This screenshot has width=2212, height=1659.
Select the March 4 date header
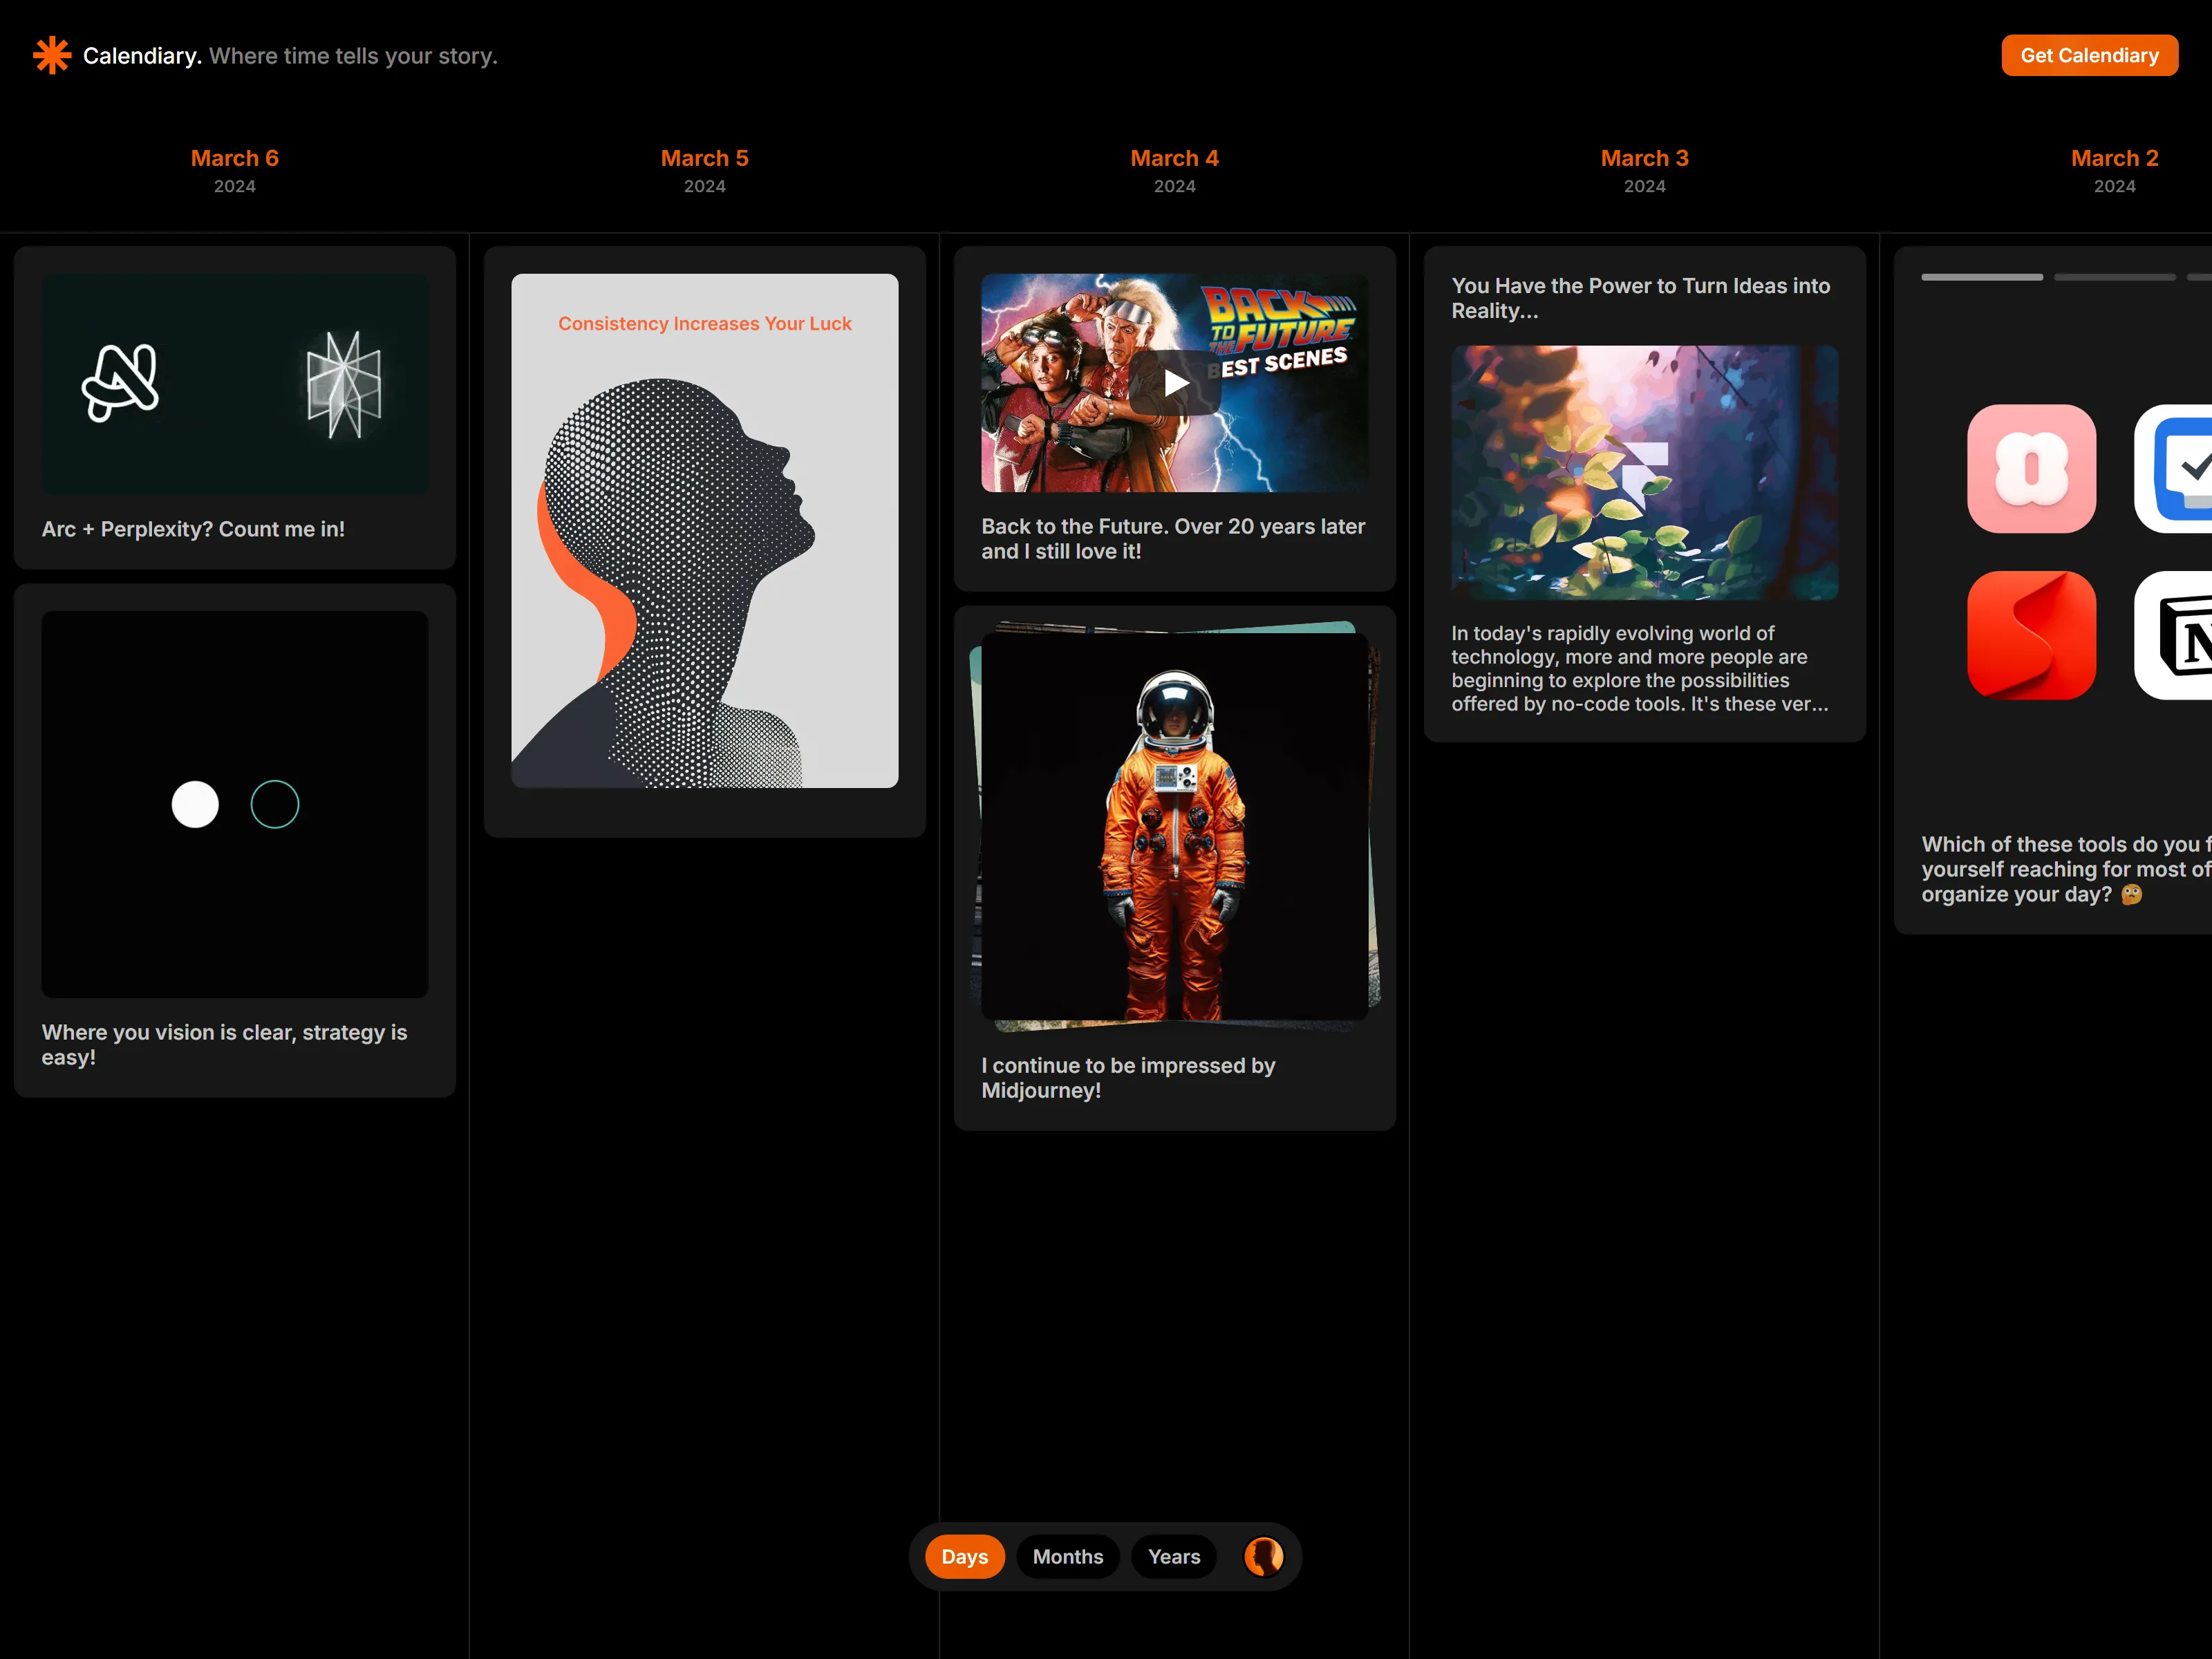[1174, 170]
